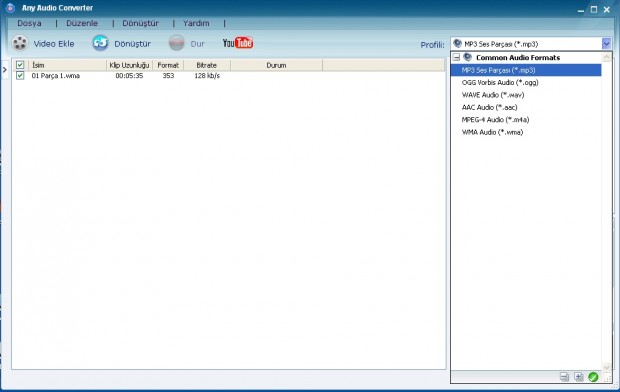The height and width of the screenshot is (392, 620).
Task: Click the plus add-profile icon in the profile footer
Action: 579,377
